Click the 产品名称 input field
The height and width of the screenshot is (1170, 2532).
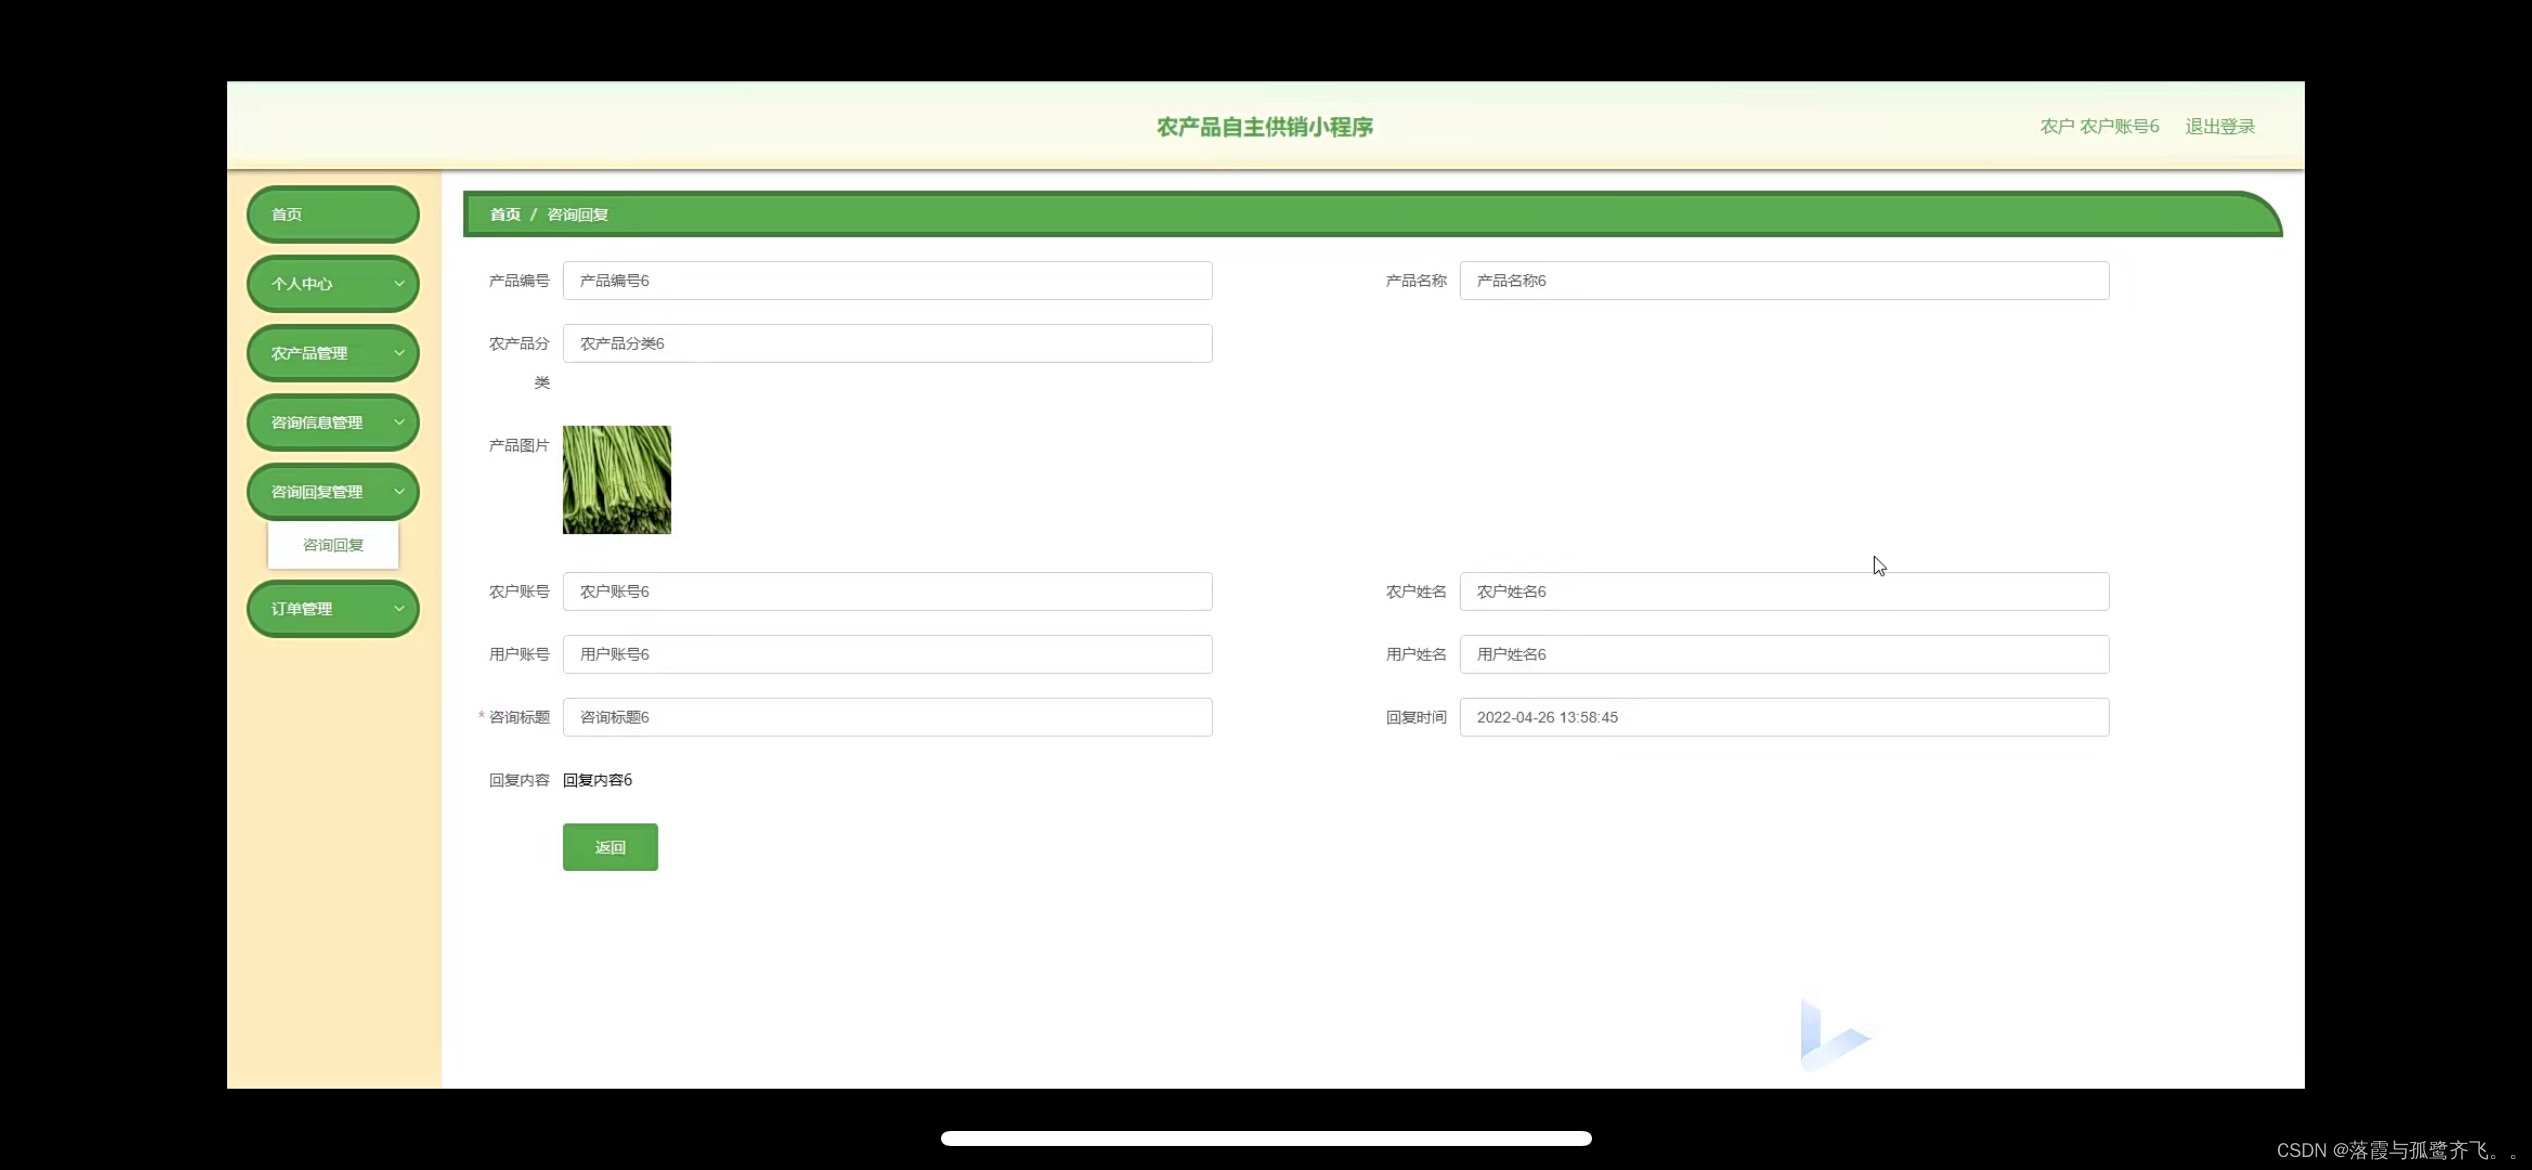(x=1784, y=281)
